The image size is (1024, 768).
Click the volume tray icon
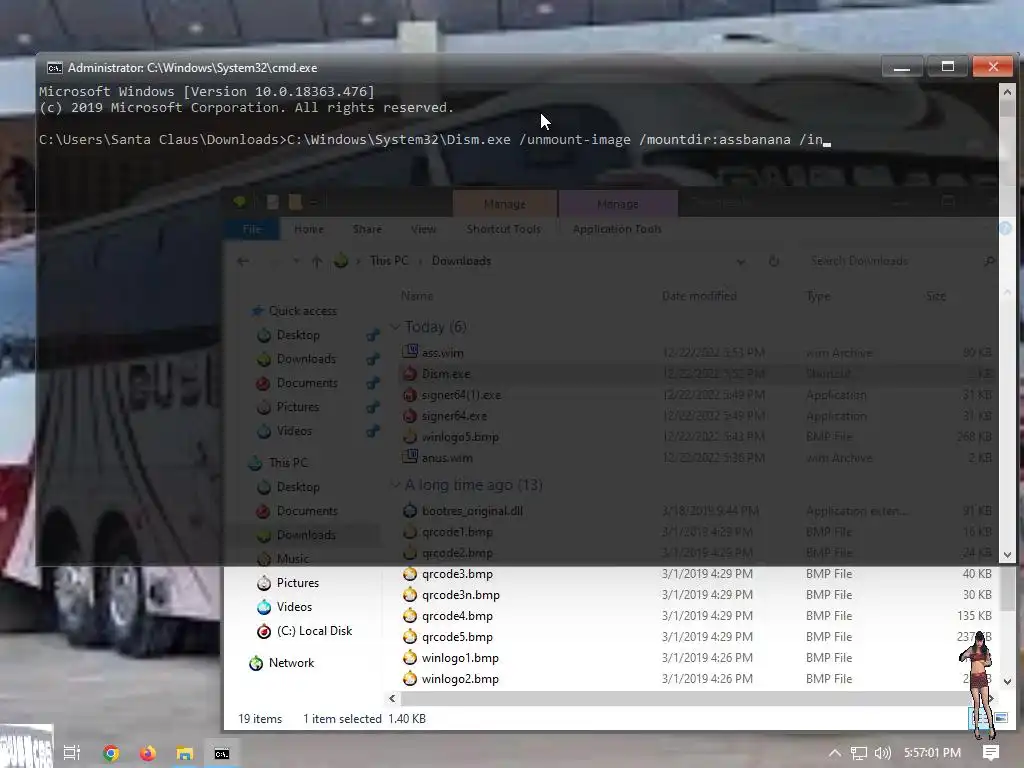click(x=882, y=753)
